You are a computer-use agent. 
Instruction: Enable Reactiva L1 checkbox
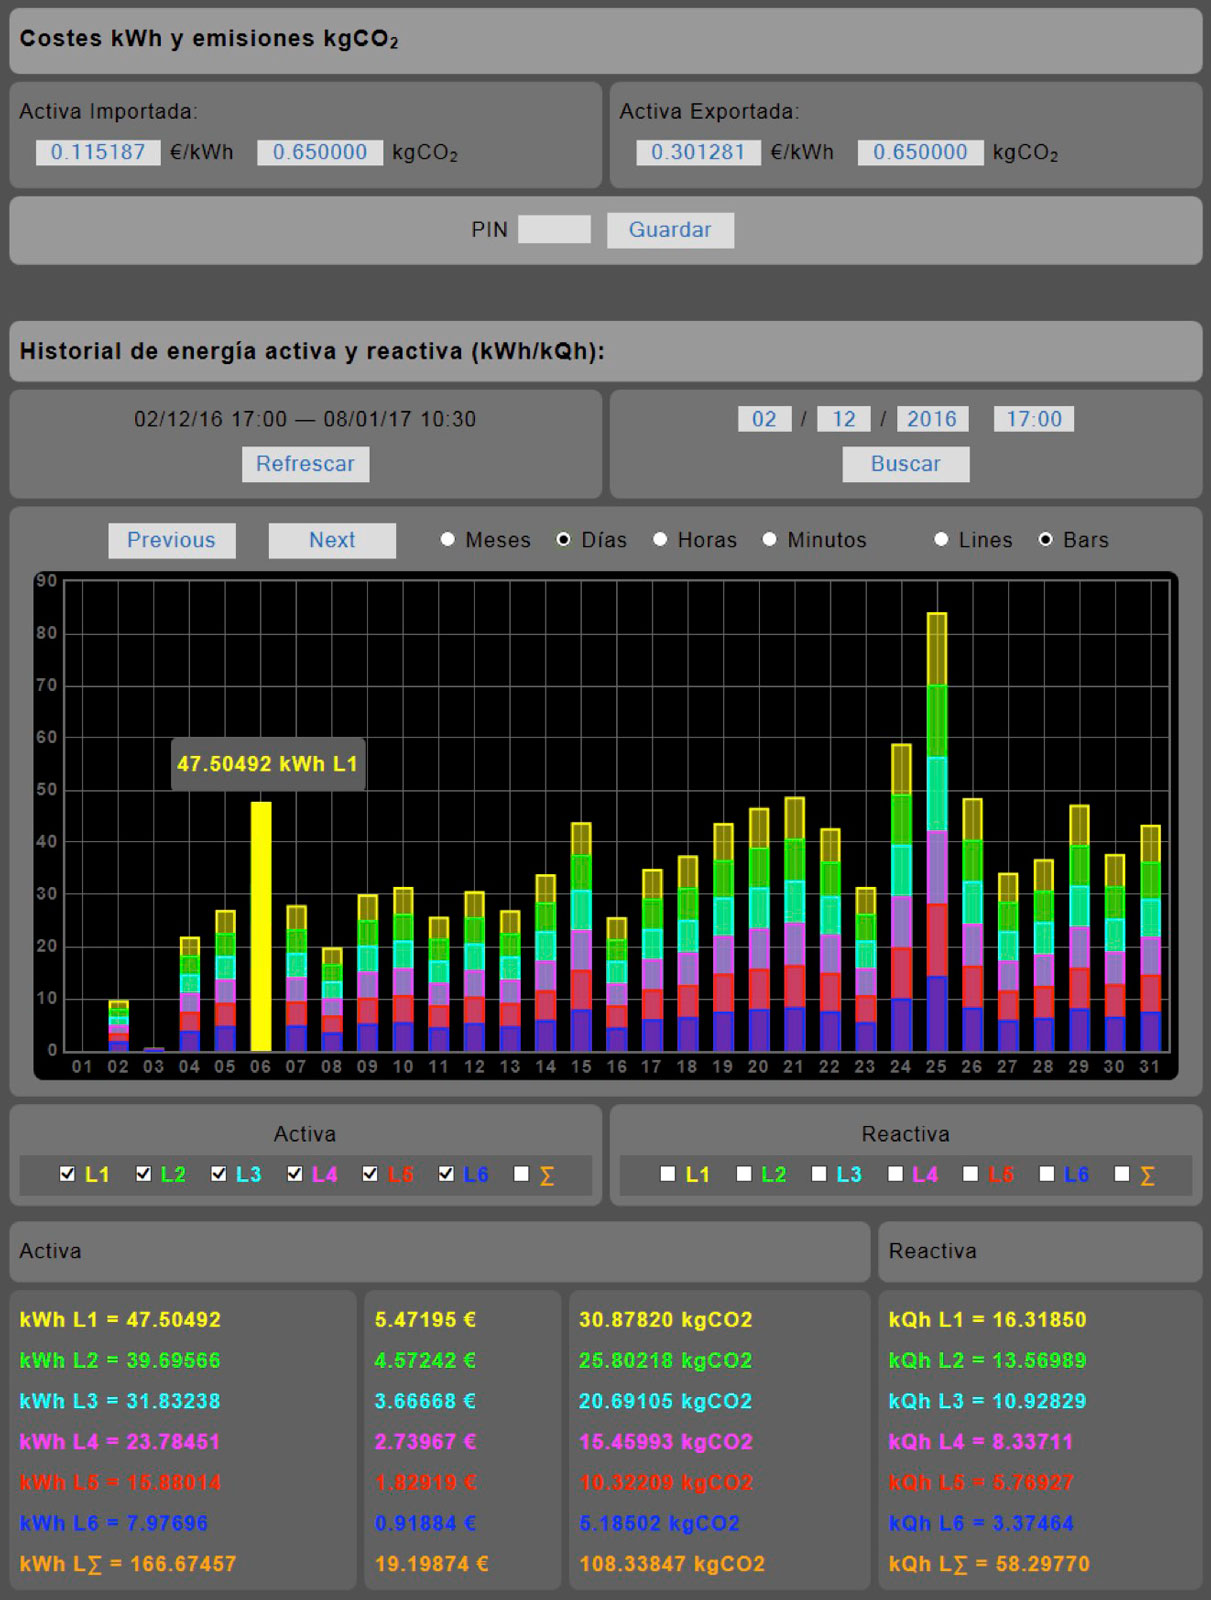click(668, 1174)
